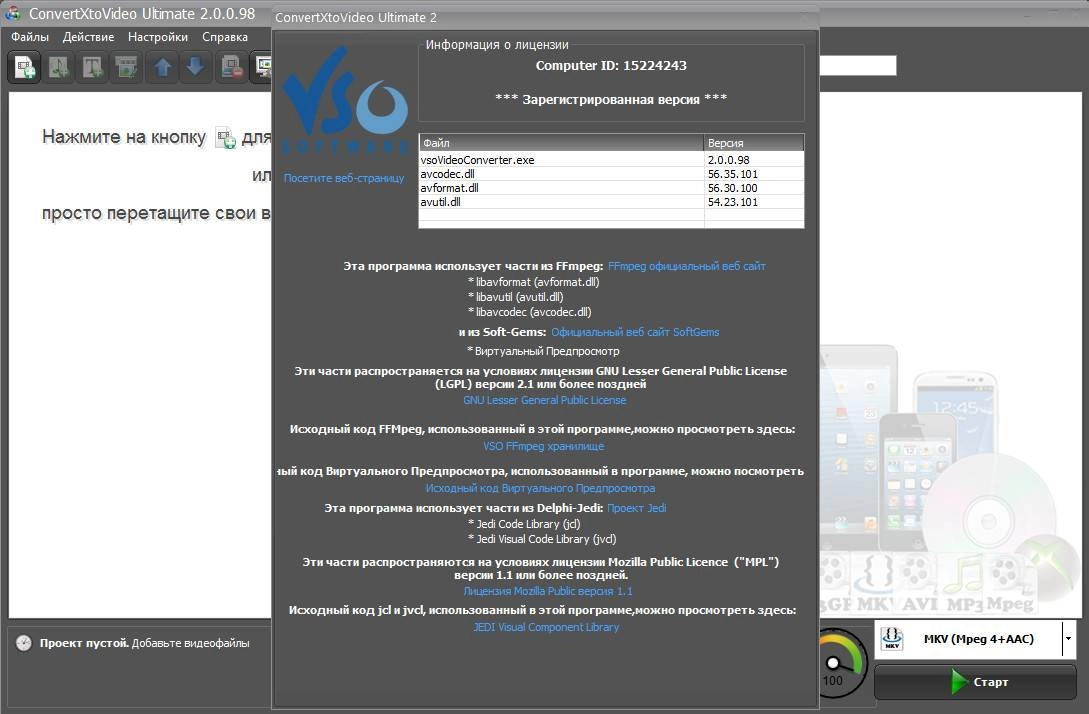Open the Справка menu

pyautogui.click(x=225, y=37)
